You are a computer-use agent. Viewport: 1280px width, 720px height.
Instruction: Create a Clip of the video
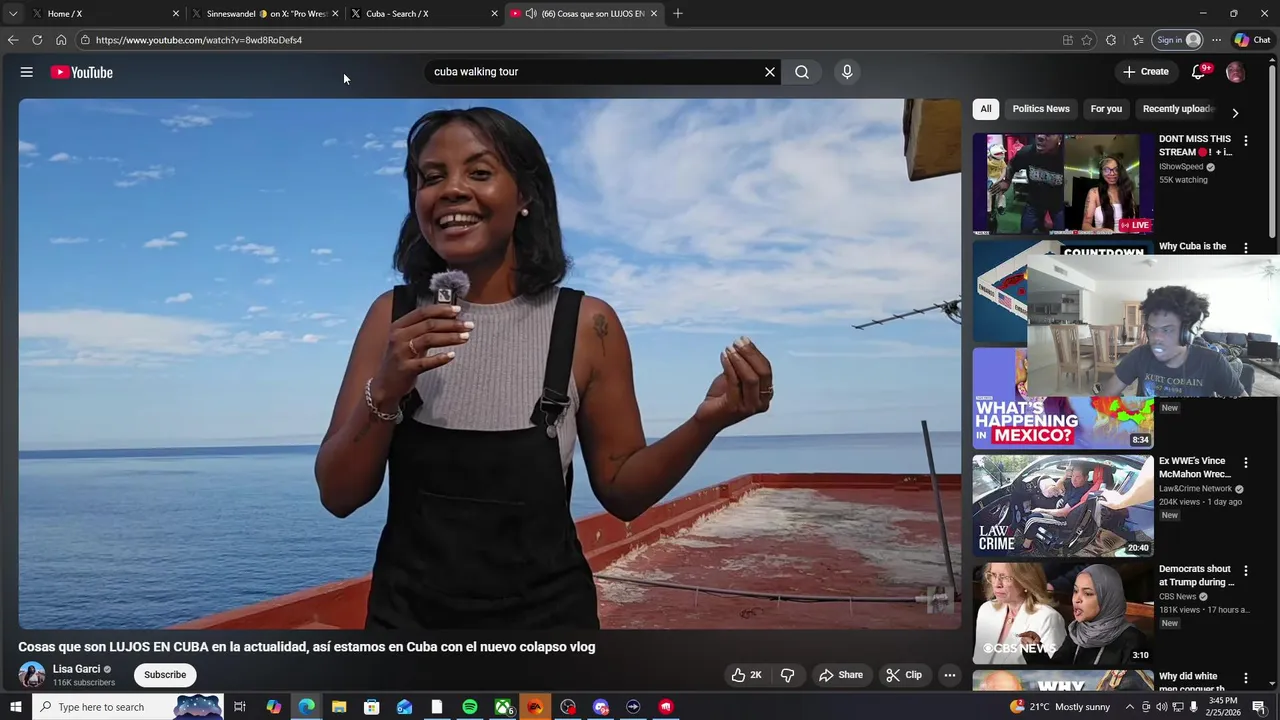coord(904,675)
